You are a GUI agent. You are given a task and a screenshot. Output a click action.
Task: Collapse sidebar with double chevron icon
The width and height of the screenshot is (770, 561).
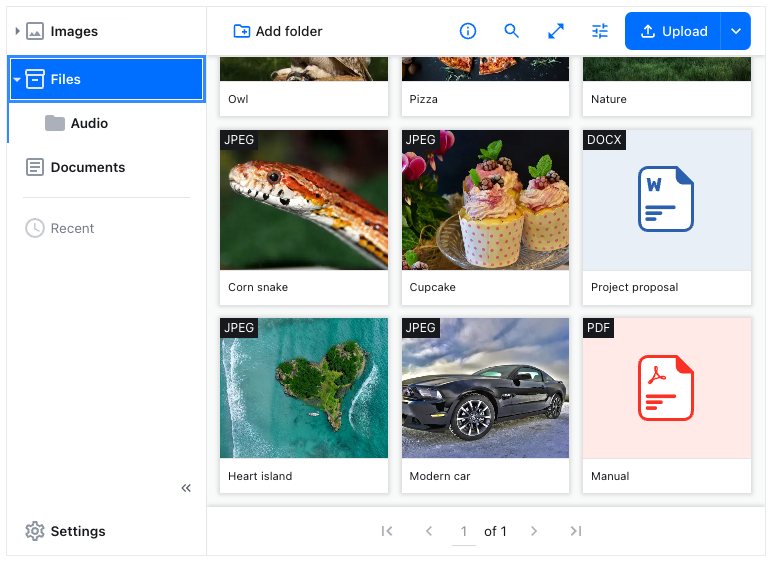tap(186, 488)
